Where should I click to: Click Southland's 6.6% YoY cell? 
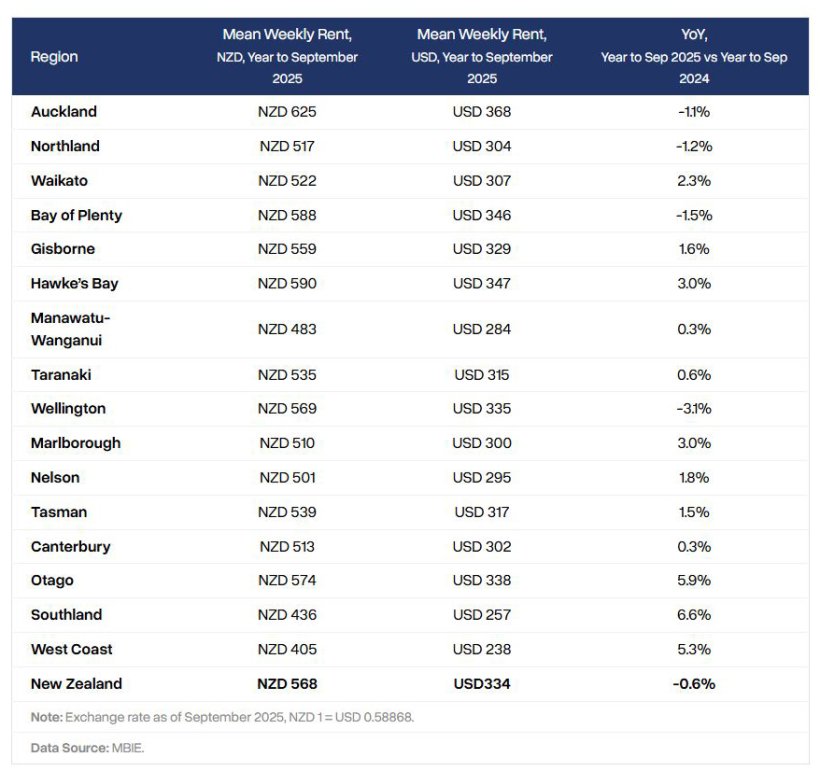(694, 615)
